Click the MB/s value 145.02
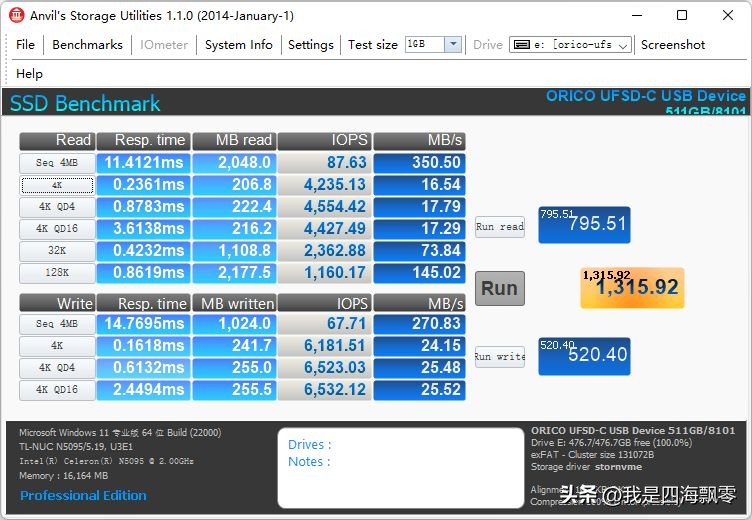 (420, 272)
